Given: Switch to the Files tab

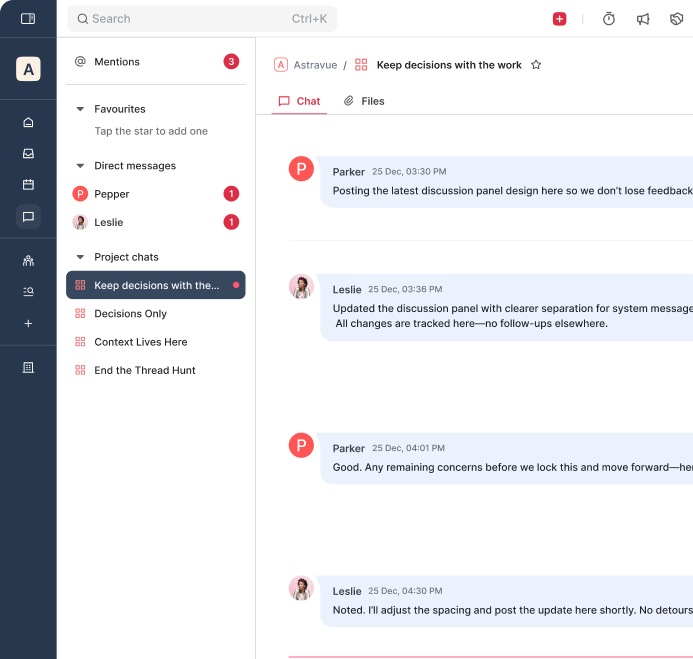Looking at the screenshot, I should click(364, 101).
